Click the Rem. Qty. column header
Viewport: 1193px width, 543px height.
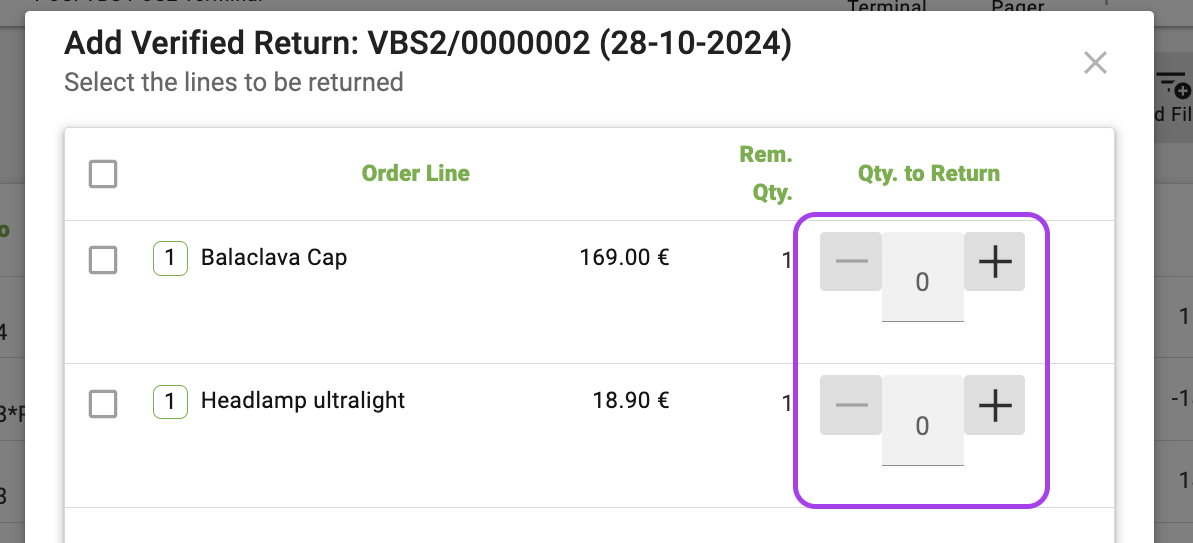tap(766, 173)
